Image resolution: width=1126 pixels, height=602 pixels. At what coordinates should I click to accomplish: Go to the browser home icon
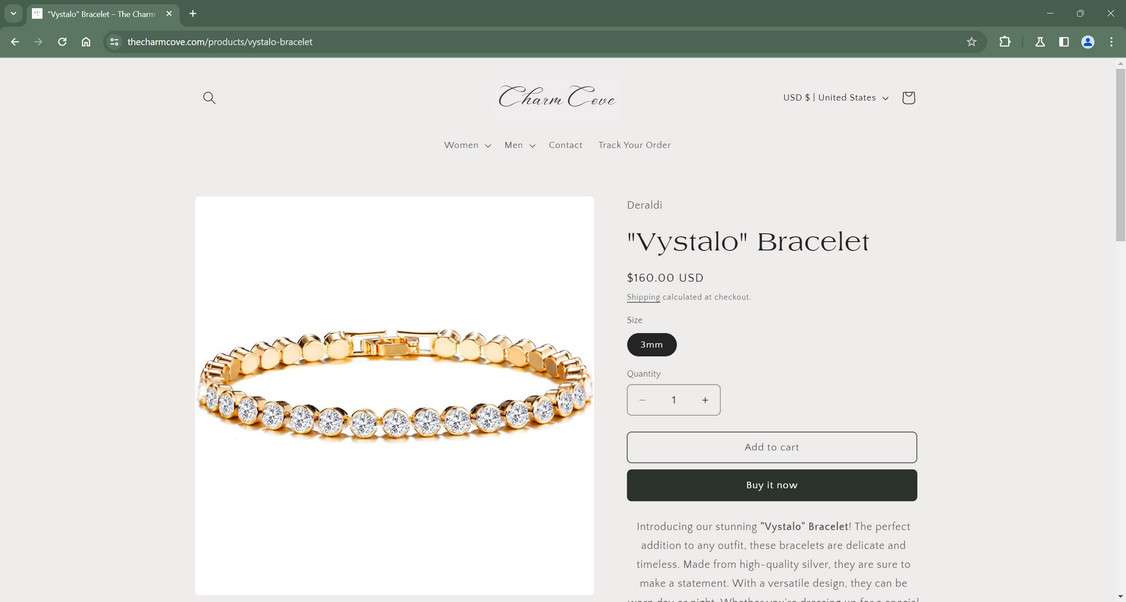(86, 42)
